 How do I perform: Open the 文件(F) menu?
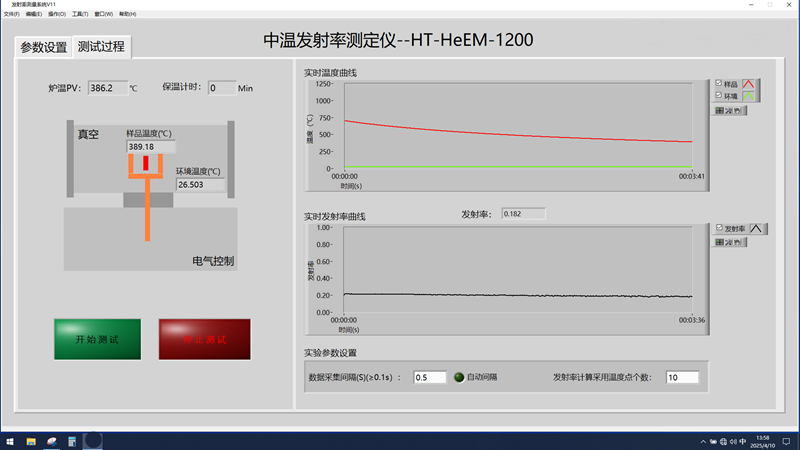[x=11, y=14]
